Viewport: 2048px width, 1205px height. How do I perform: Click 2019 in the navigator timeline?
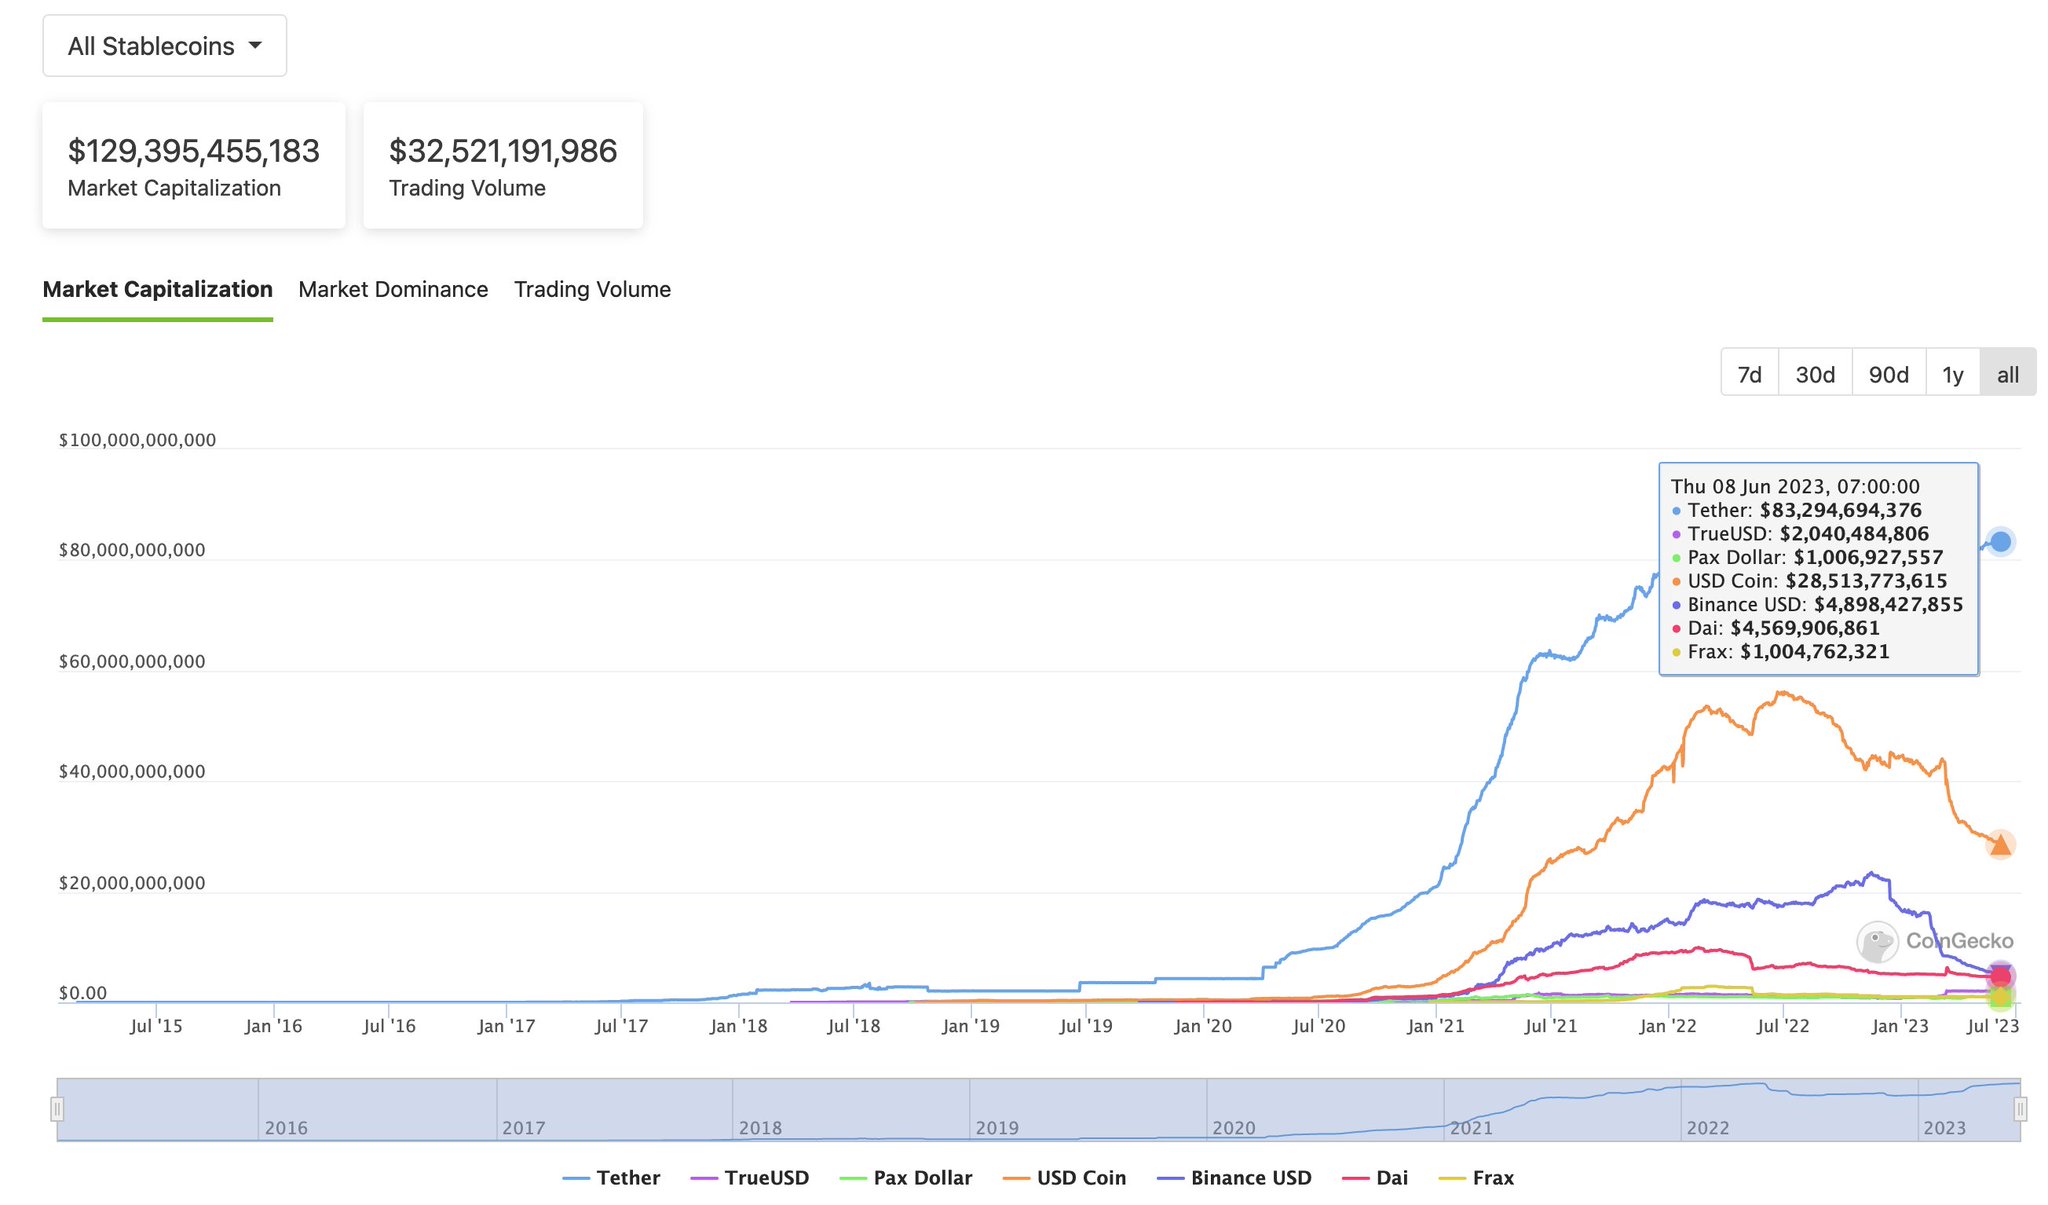[x=997, y=1128]
